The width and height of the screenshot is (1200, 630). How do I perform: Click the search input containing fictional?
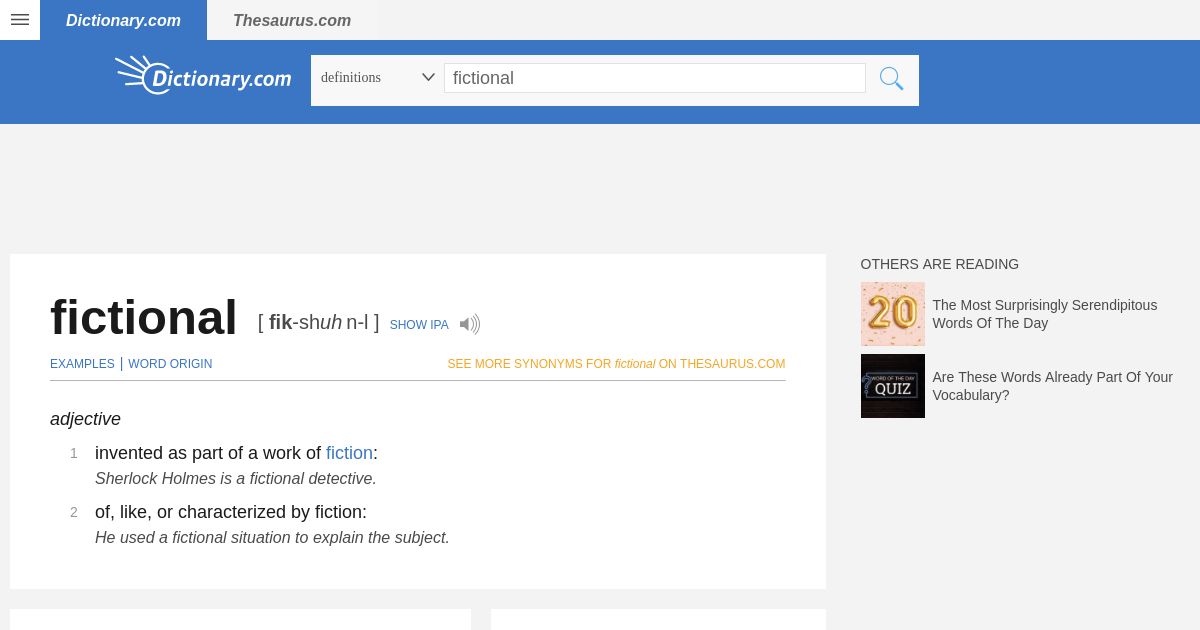click(x=655, y=78)
